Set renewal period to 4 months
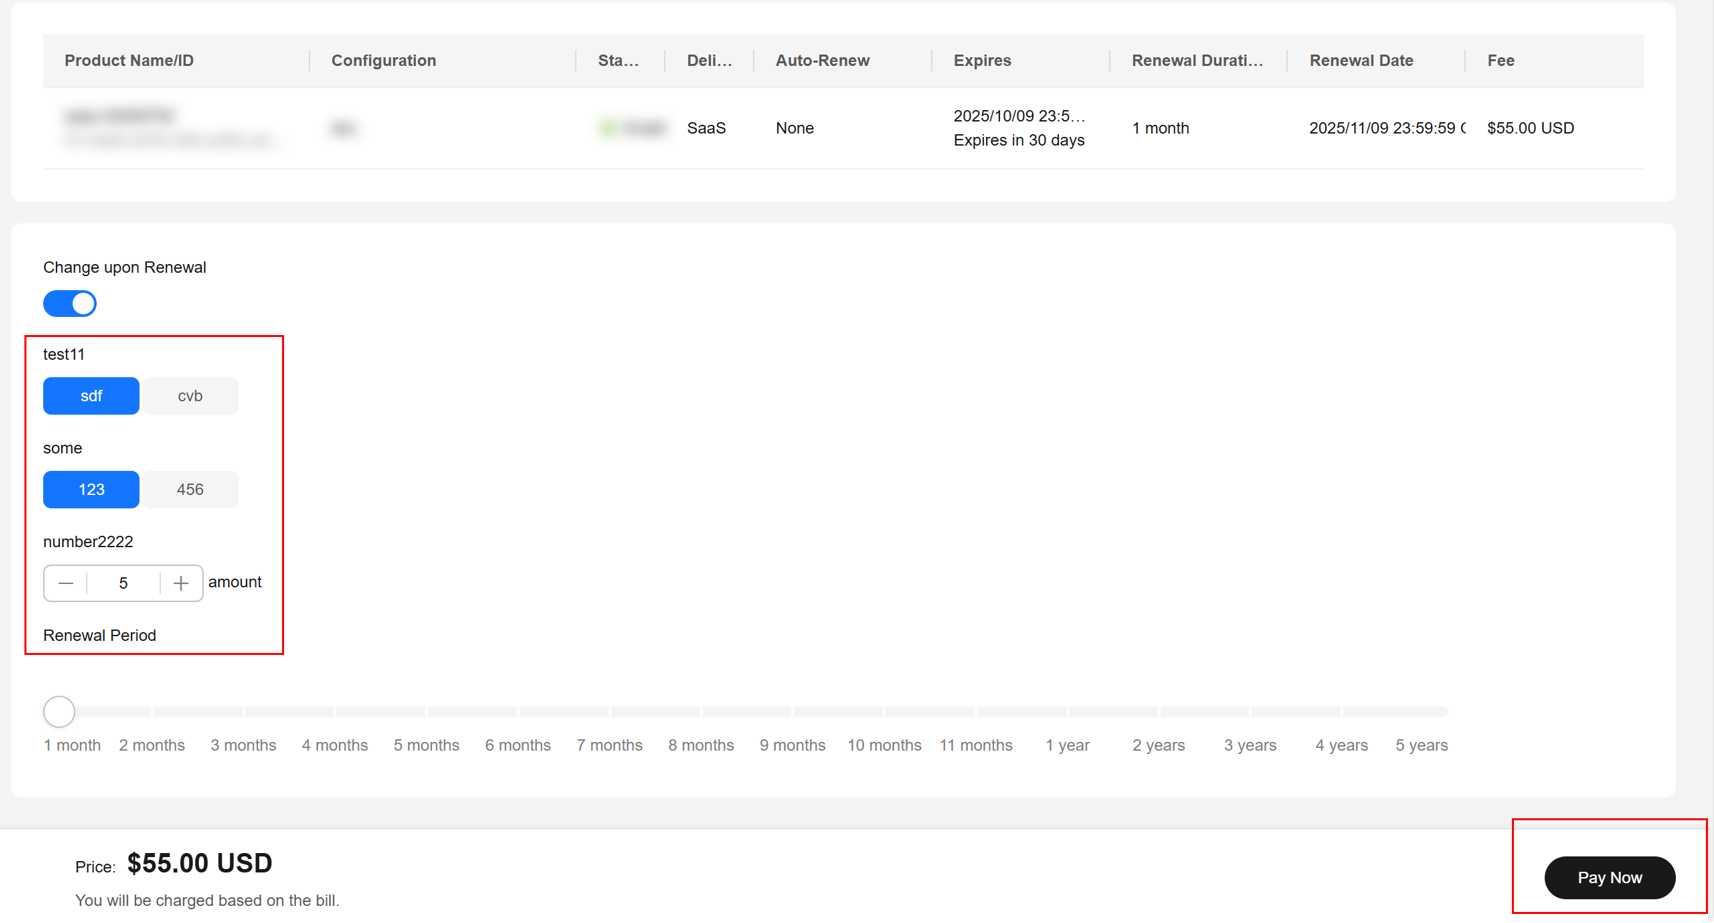1714x923 pixels. (335, 745)
